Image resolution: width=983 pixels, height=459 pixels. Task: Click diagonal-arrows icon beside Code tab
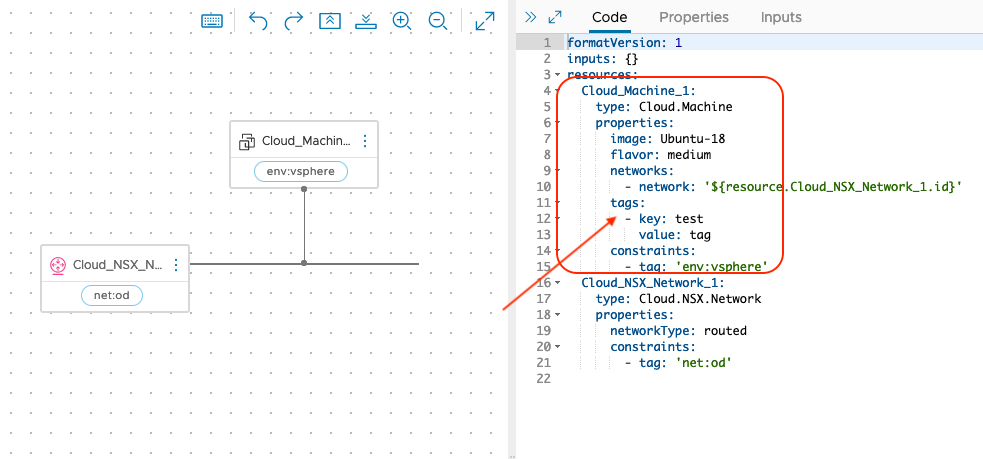point(555,17)
